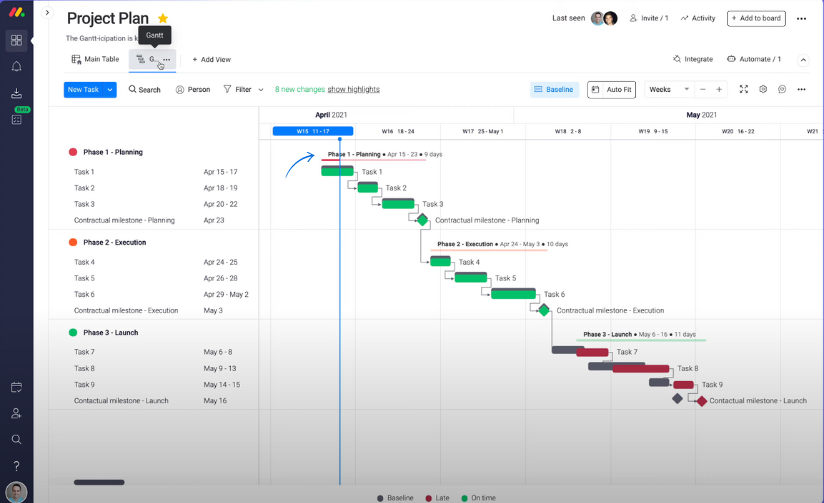
Task: Enter fullscreen with the expand icon
Action: click(x=744, y=89)
